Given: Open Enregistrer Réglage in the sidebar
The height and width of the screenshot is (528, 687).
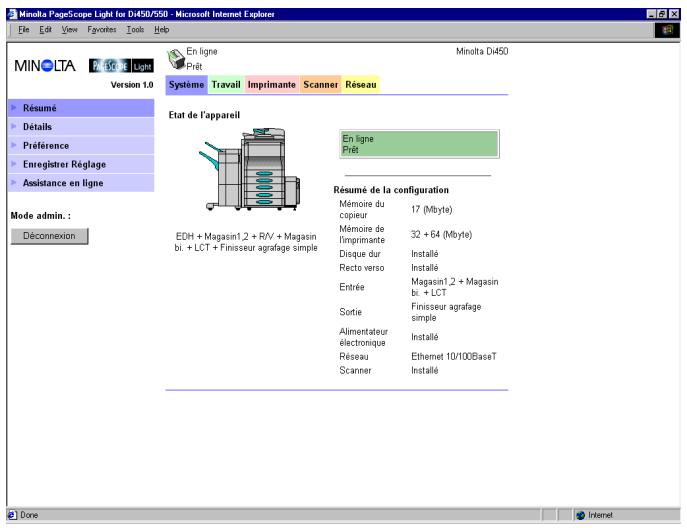Looking at the screenshot, I should coord(81,164).
